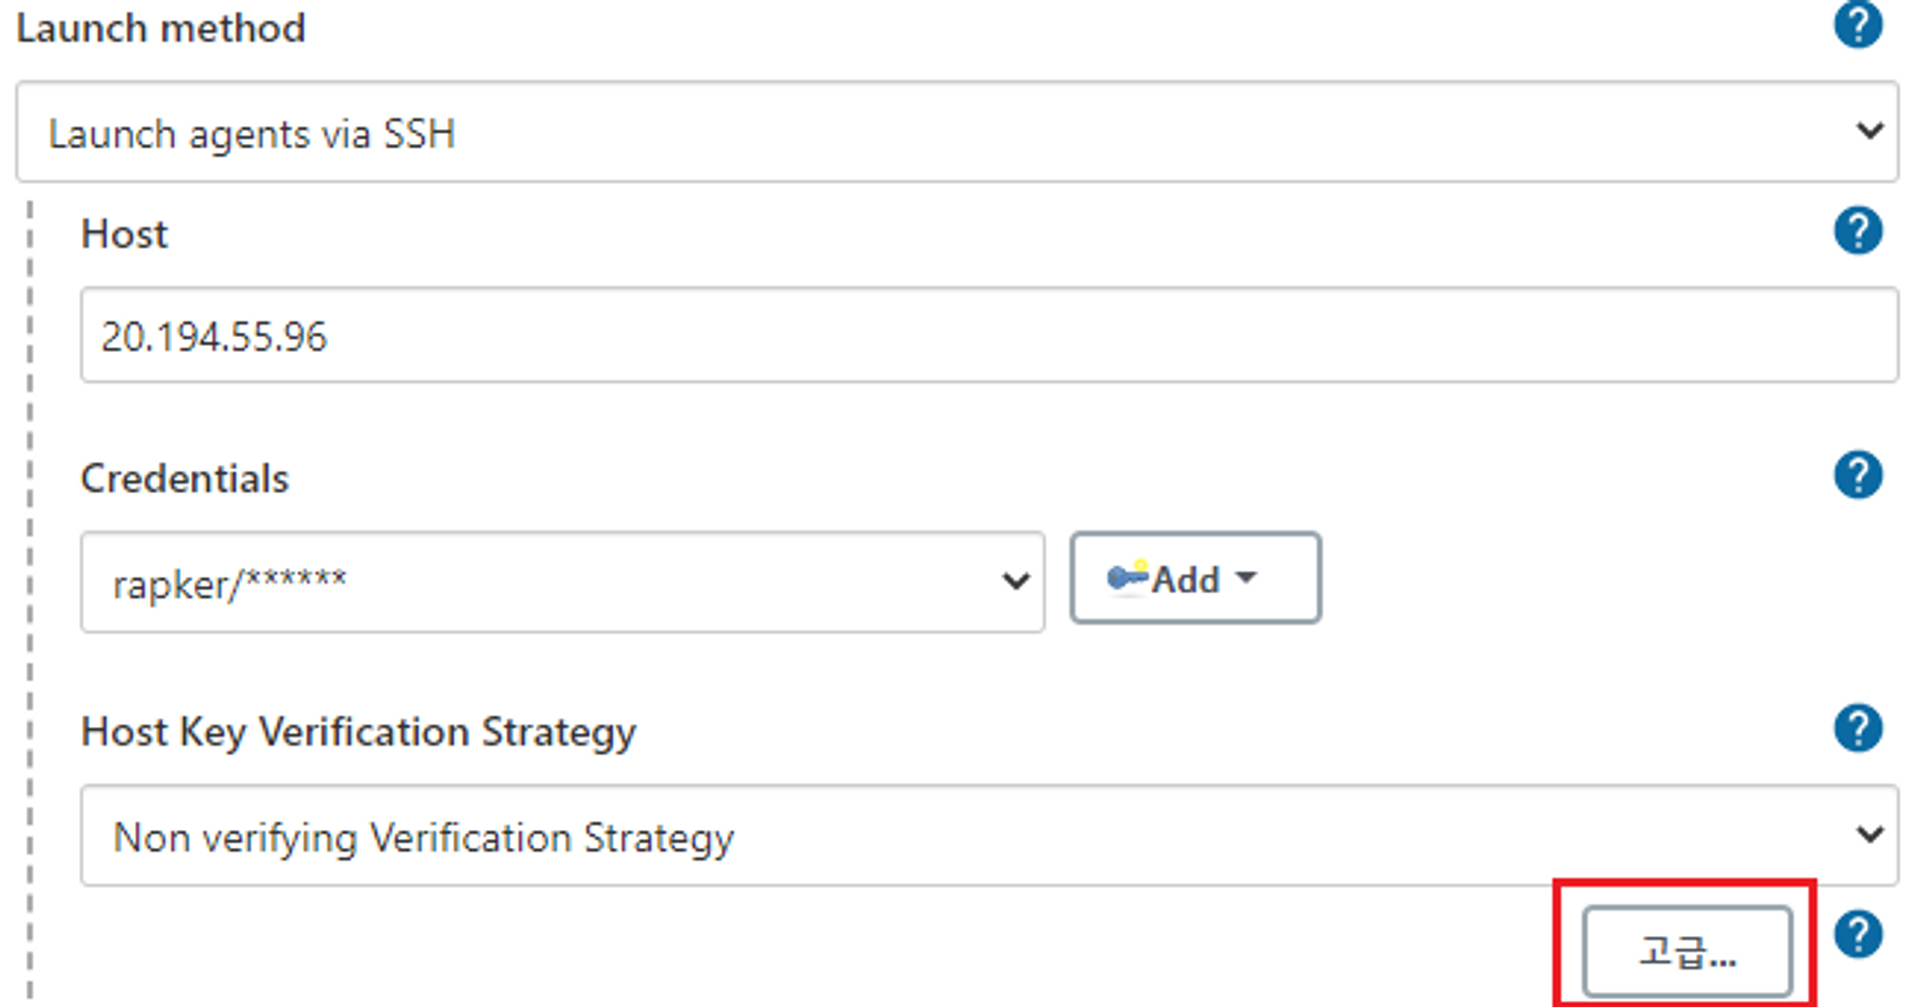Screen dimensions: 1920x1007
Task: Expand the rapker credentials dropdown
Action: 563,582
